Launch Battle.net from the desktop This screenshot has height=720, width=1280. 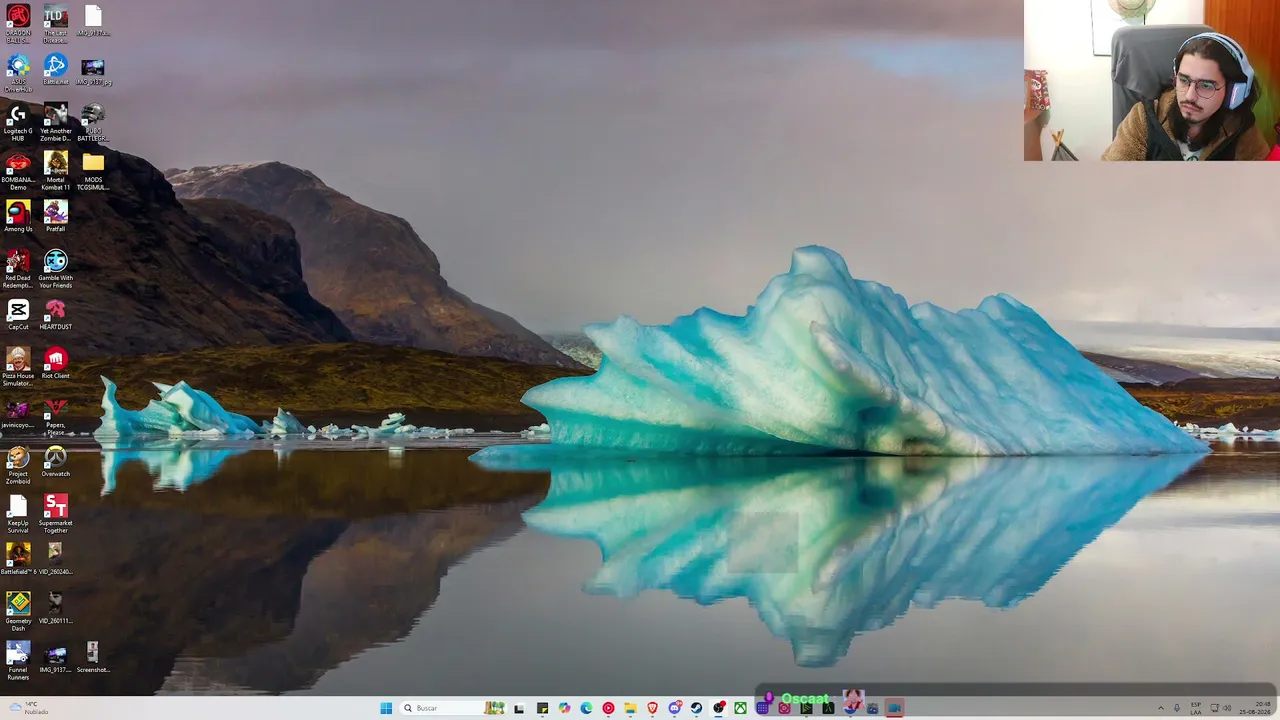pos(55,71)
